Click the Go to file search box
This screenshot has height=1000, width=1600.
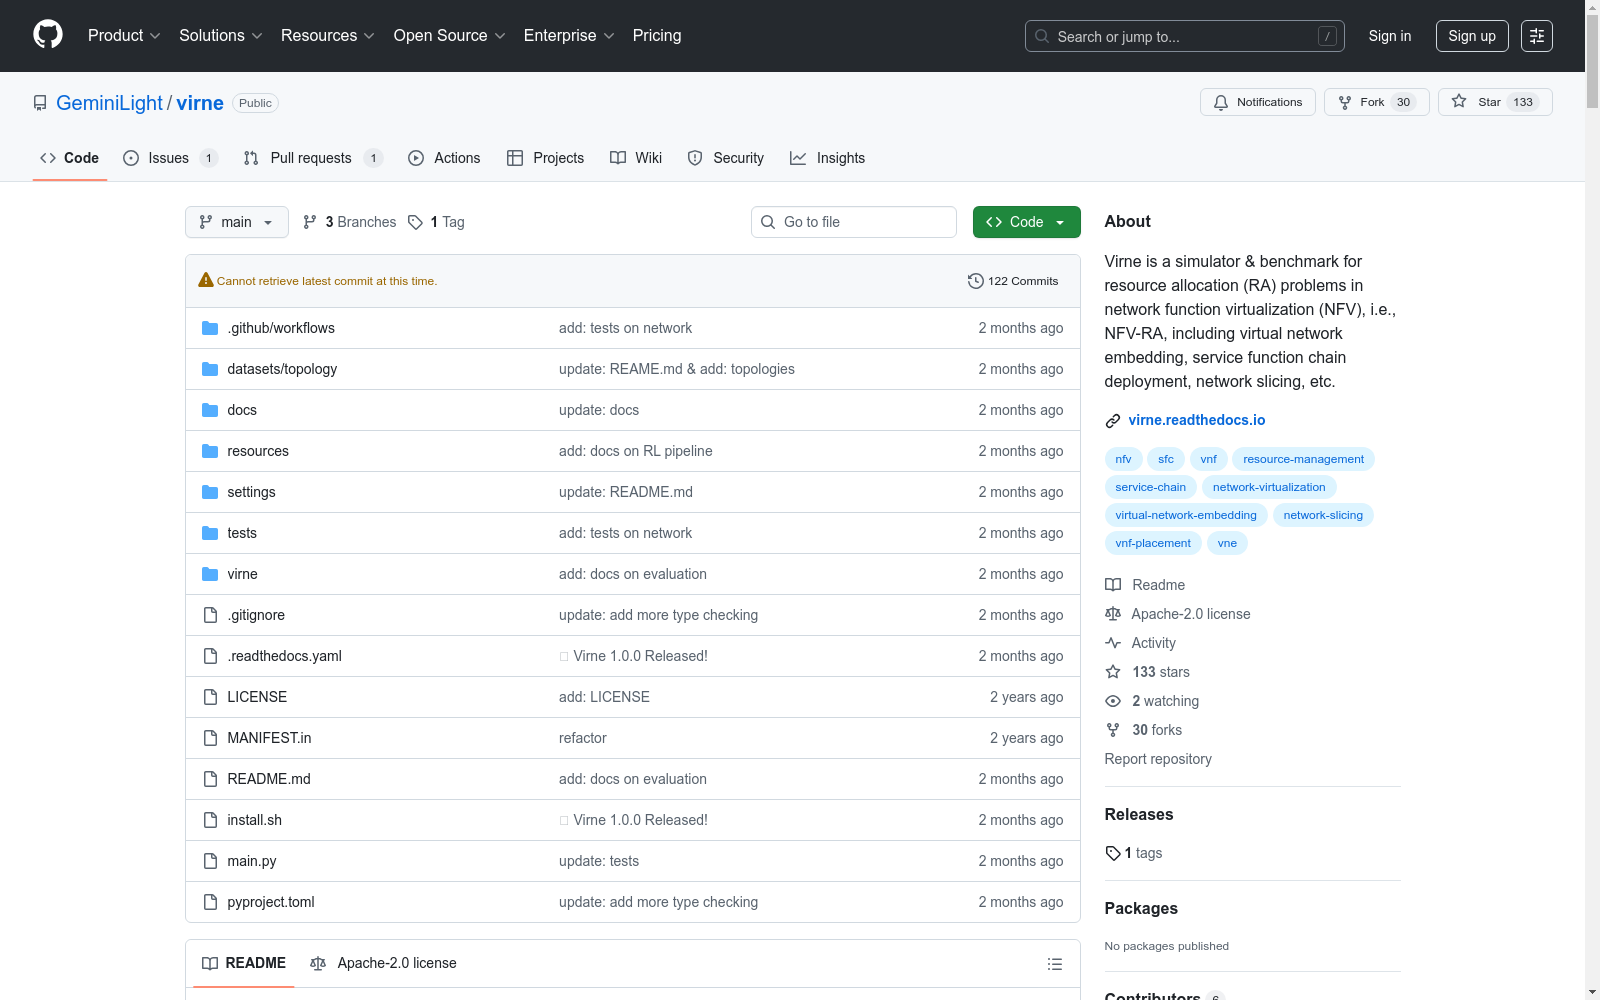tap(854, 222)
